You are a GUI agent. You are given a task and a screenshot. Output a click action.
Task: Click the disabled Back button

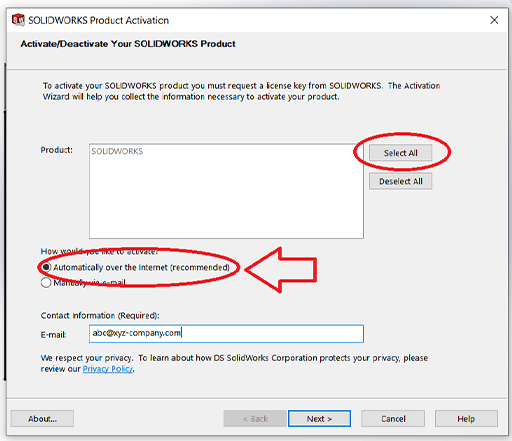(255, 419)
